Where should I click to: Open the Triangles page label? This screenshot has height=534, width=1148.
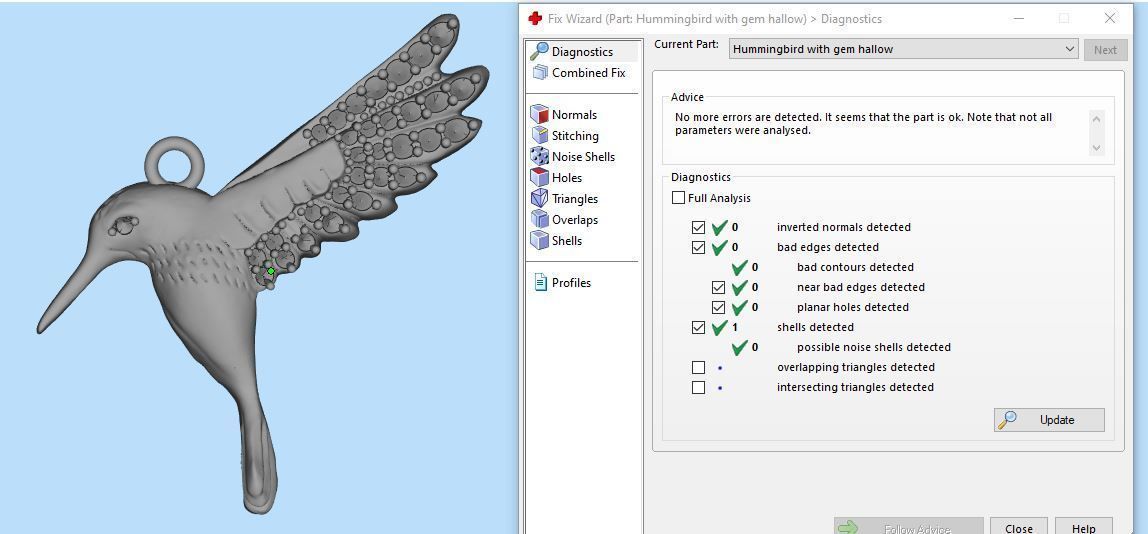coord(575,199)
